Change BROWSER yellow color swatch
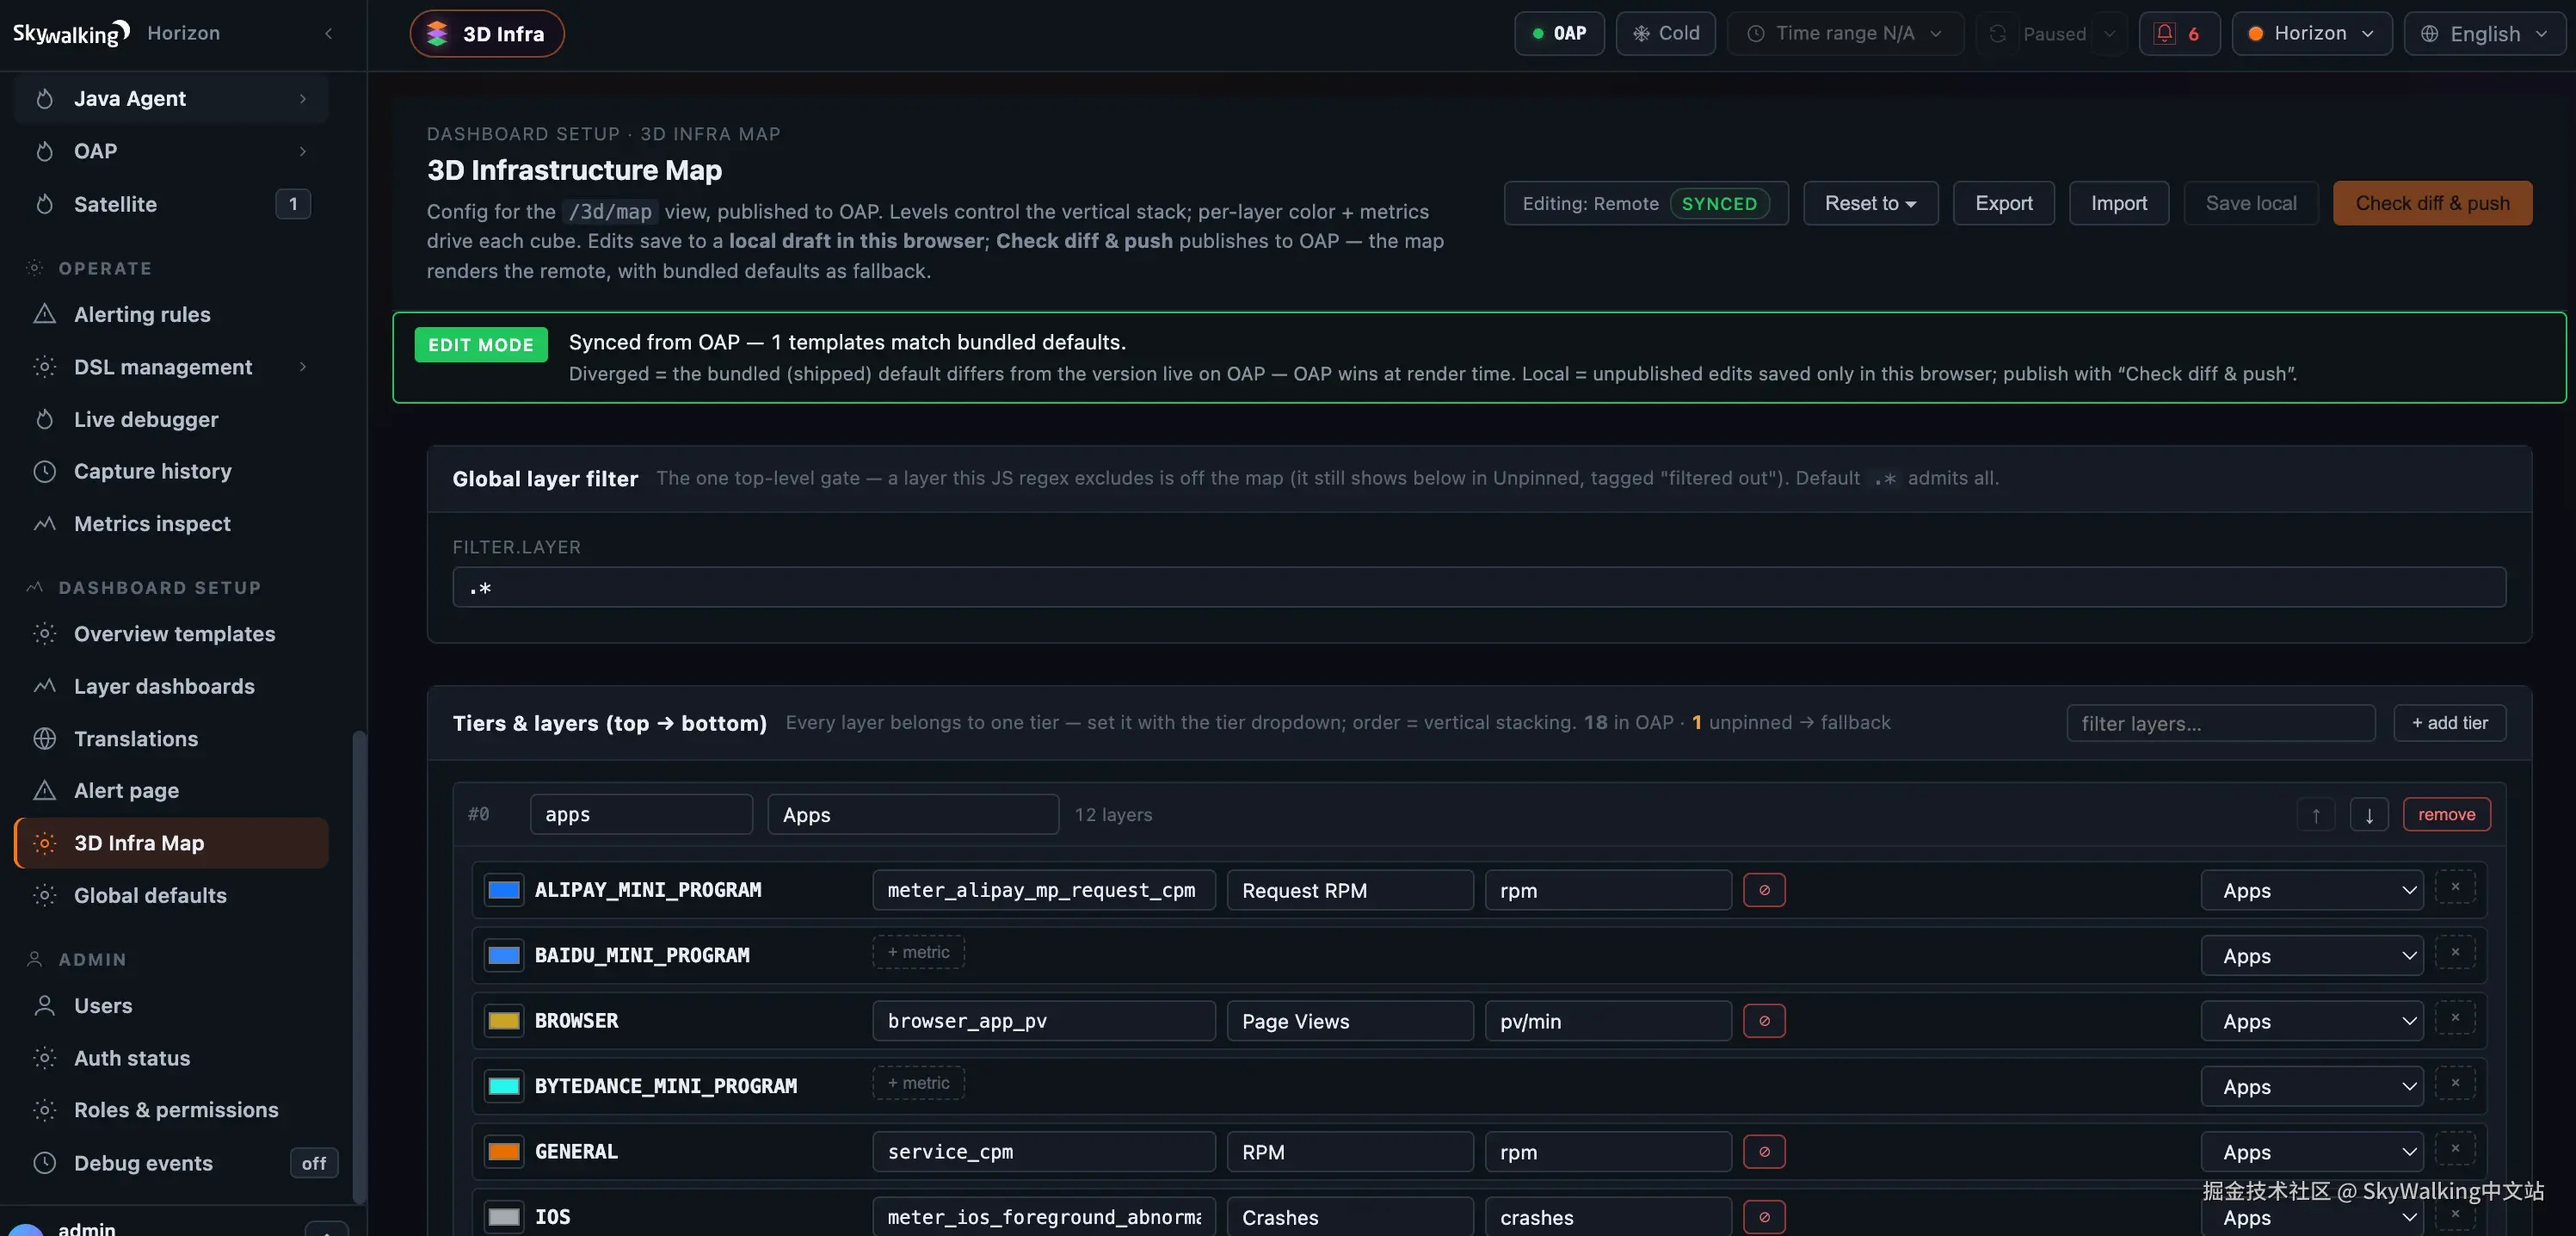Screen dimensions: 2576x1236 pyautogui.click(x=503, y=1021)
